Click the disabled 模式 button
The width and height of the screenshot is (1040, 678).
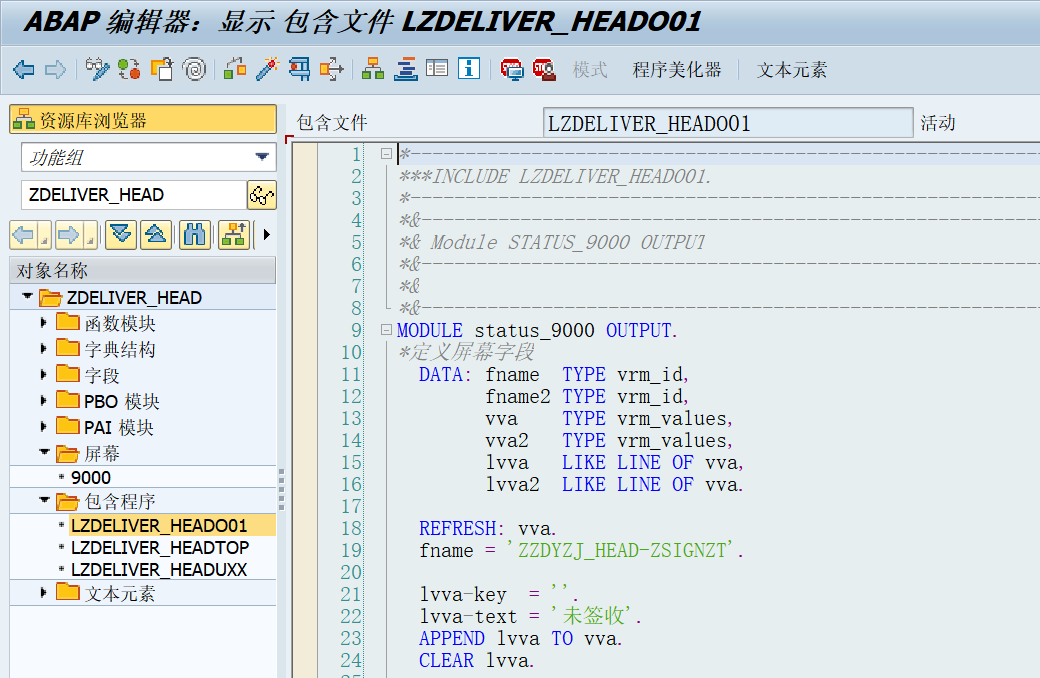tap(590, 70)
